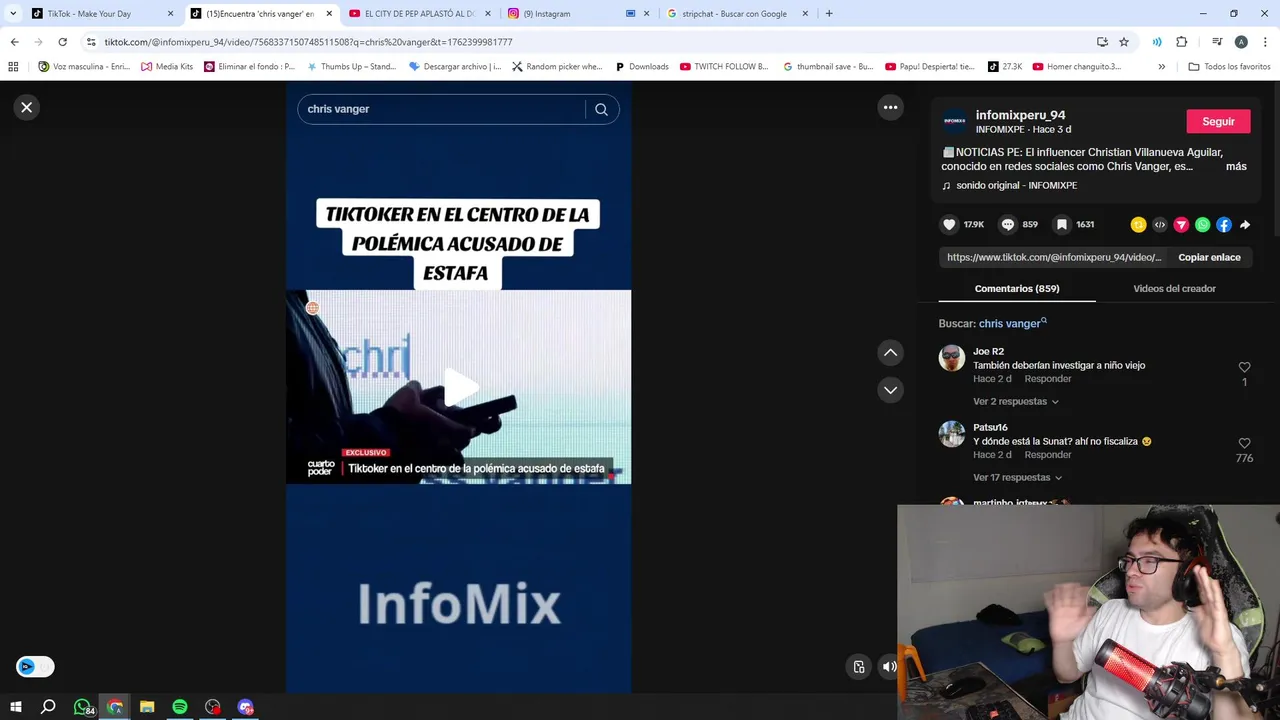This screenshot has width=1280, height=720.
Task: Open infomixperu_94 profile name
Action: coord(1020,115)
